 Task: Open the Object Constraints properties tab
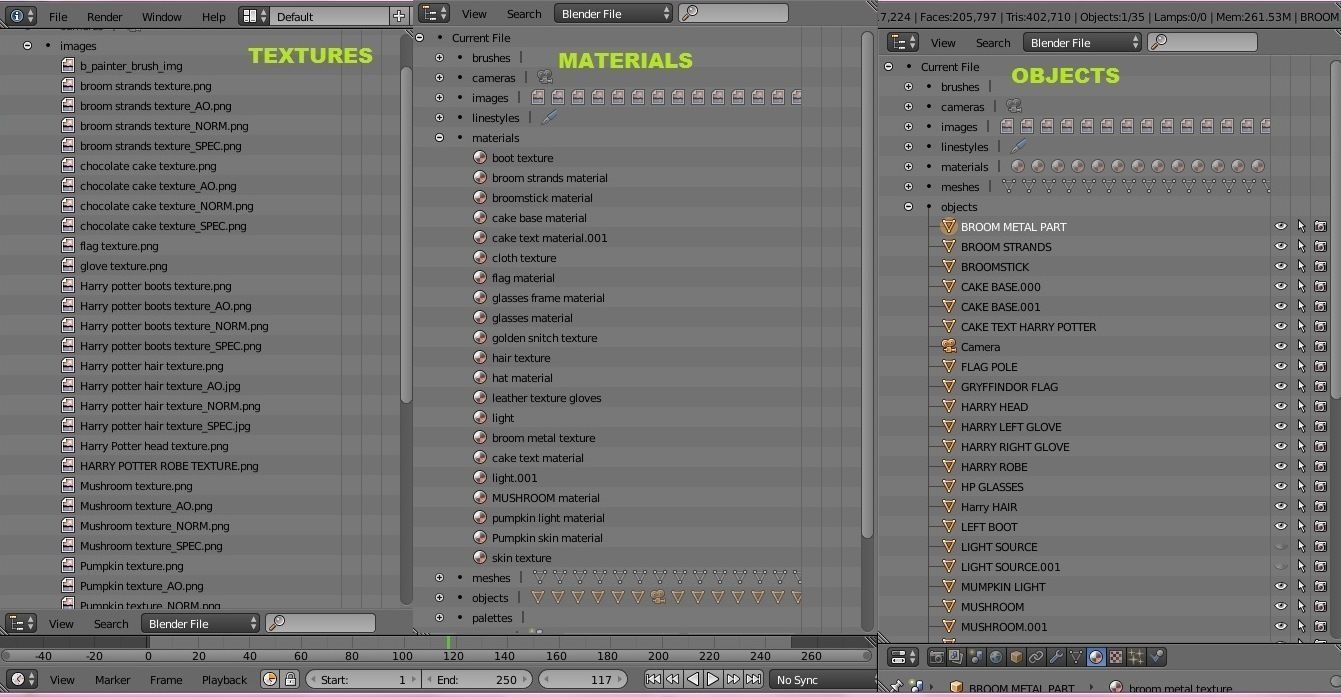click(x=1036, y=657)
